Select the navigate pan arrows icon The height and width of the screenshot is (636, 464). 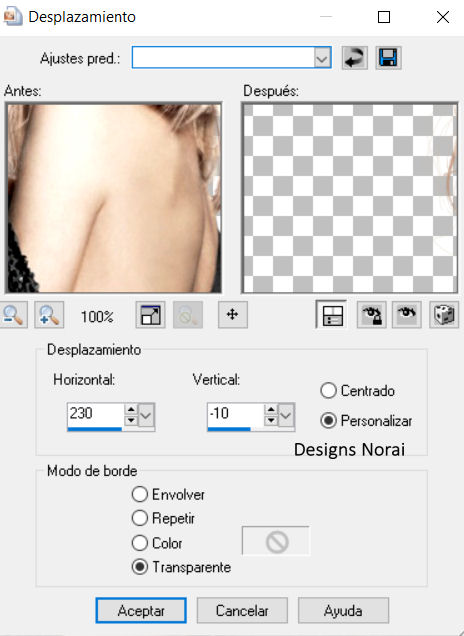tap(232, 314)
